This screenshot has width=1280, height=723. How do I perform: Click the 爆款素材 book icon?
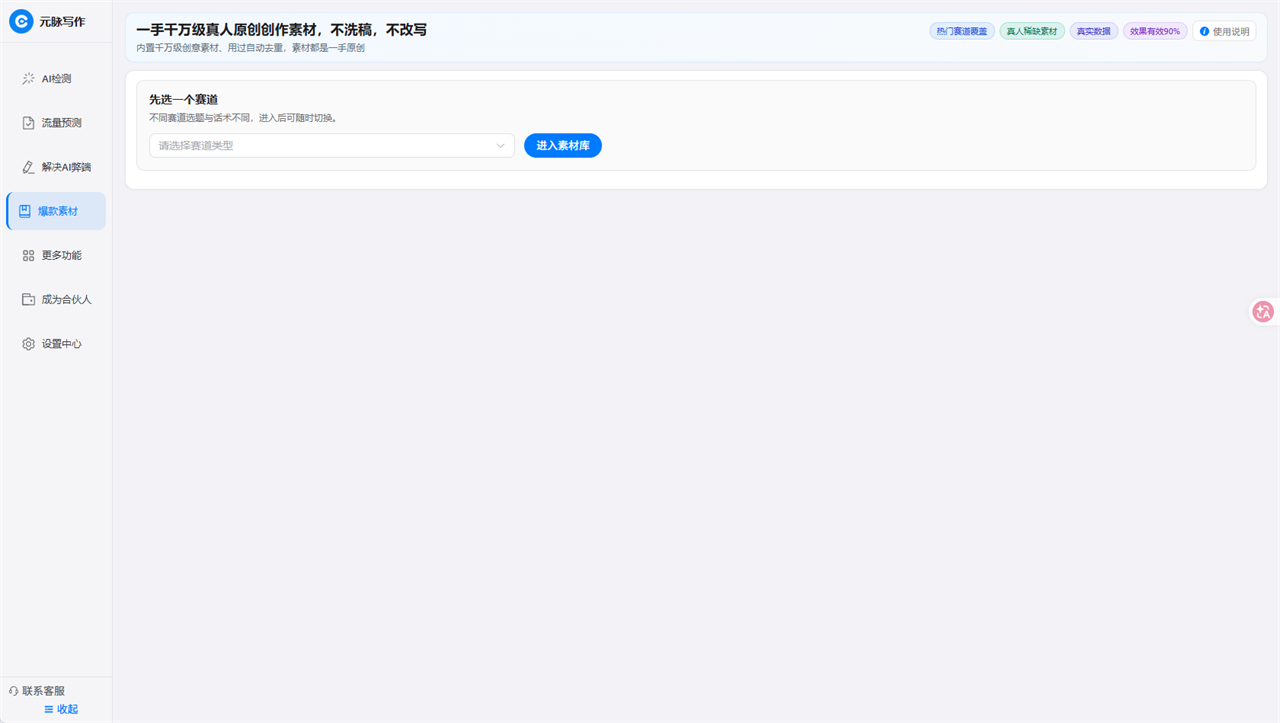click(25, 211)
